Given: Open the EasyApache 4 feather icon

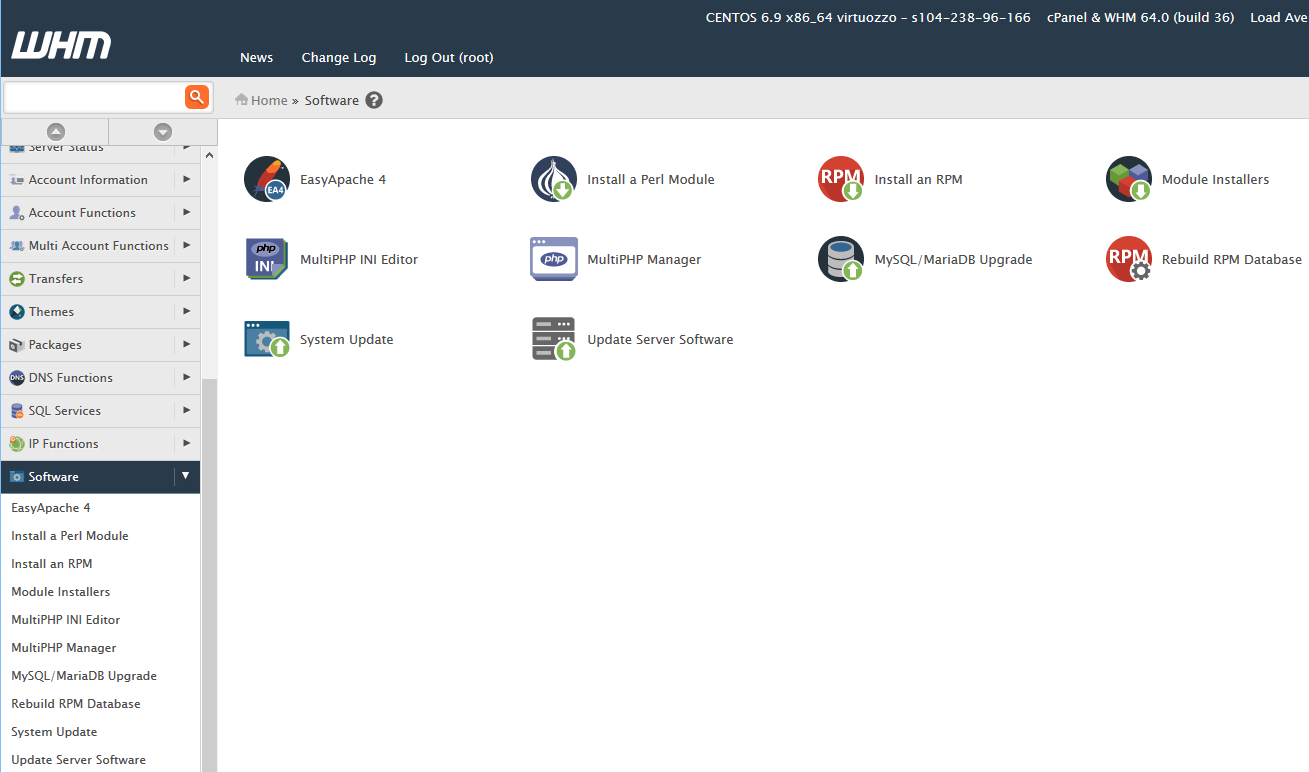Looking at the screenshot, I should click(x=267, y=179).
